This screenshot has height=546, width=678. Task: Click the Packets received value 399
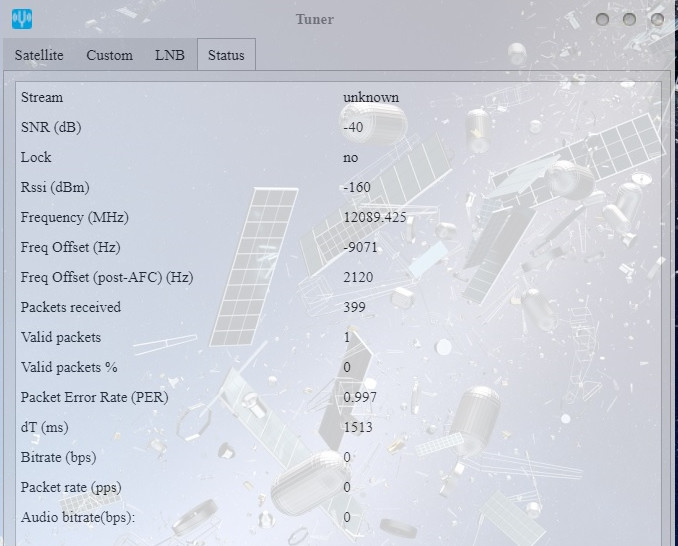coord(354,307)
